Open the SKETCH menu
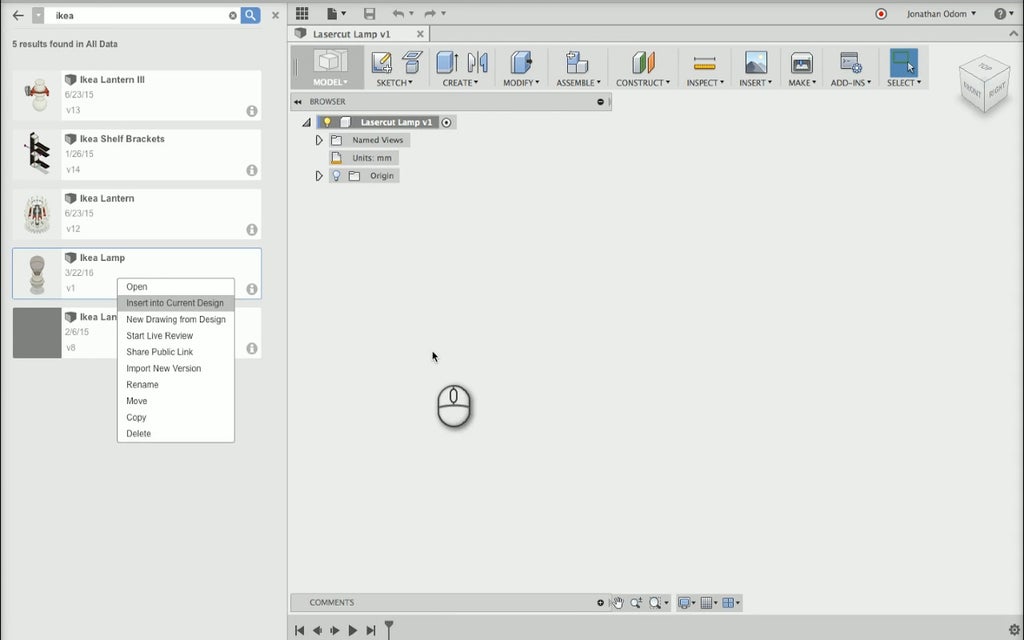The width and height of the screenshot is (1024, 640). 394,83
